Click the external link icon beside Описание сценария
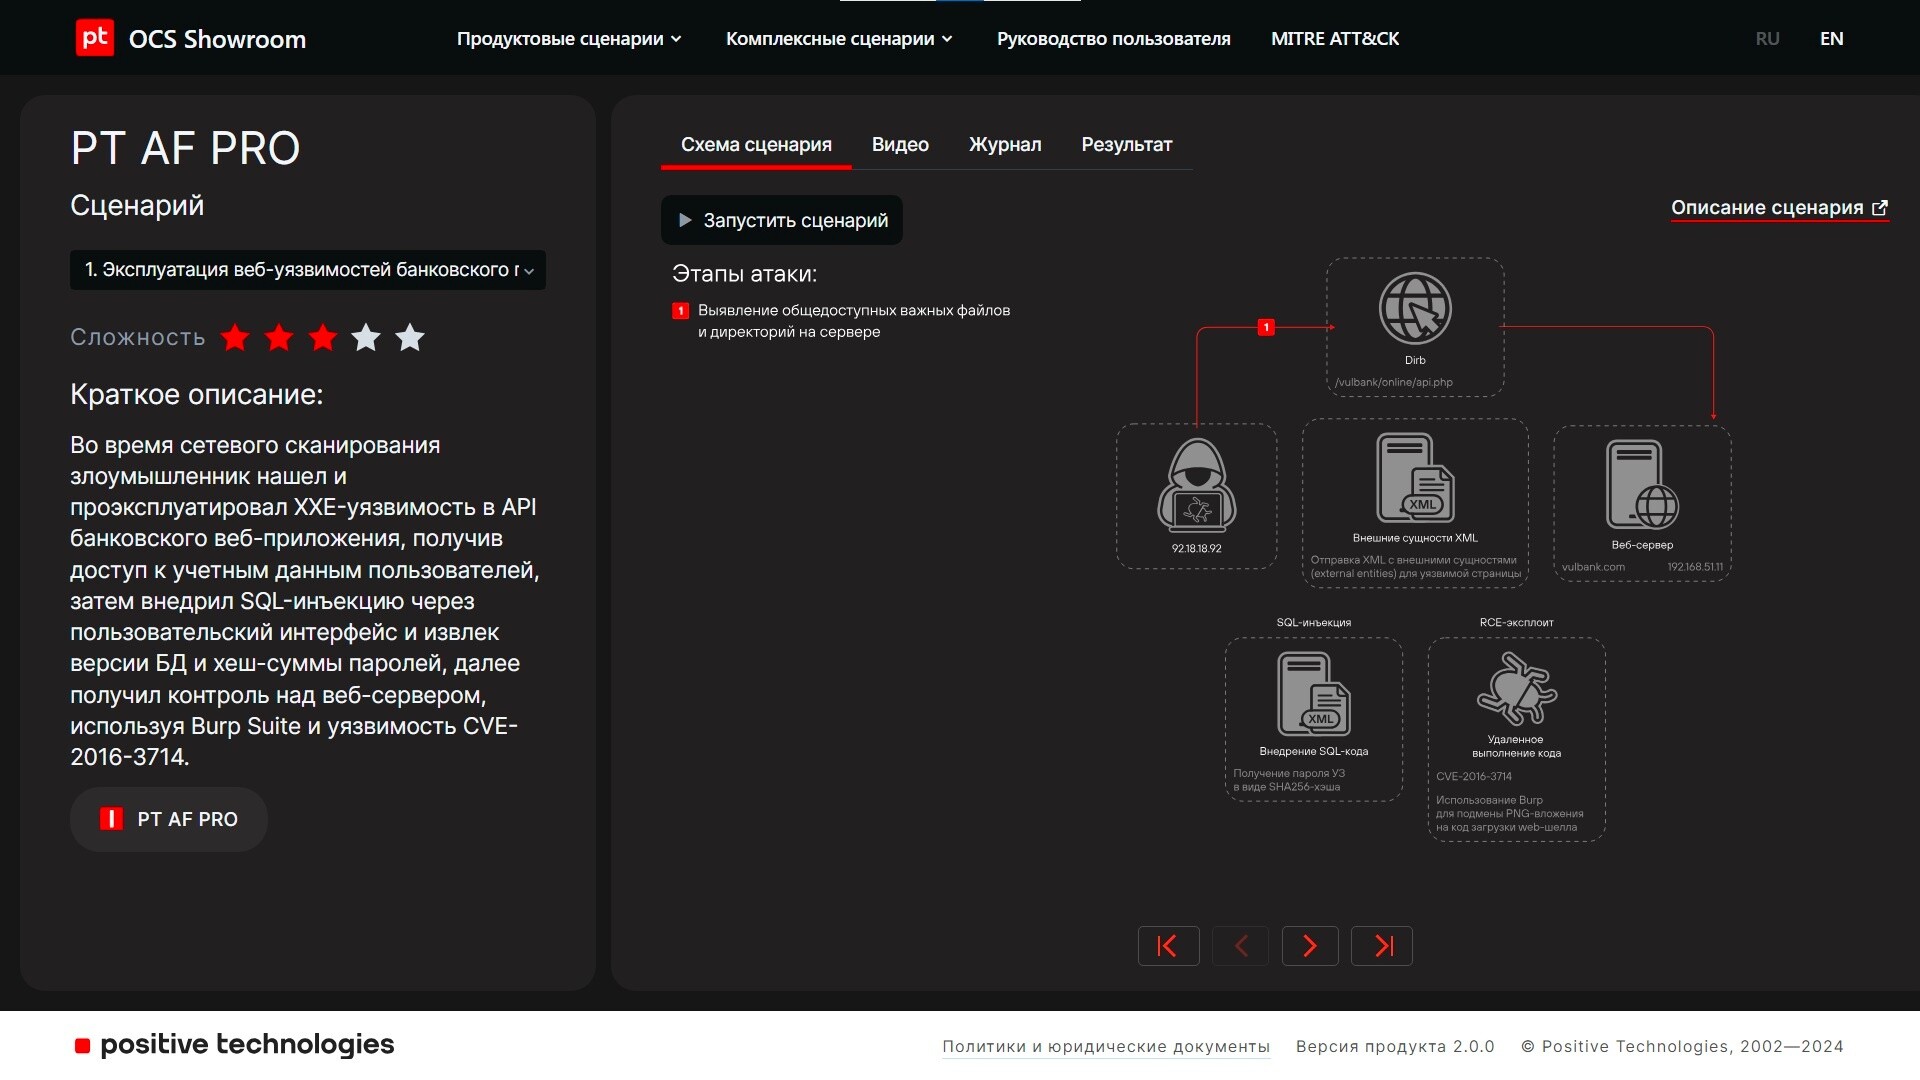The image size is (1920, 1080). 1880,208
